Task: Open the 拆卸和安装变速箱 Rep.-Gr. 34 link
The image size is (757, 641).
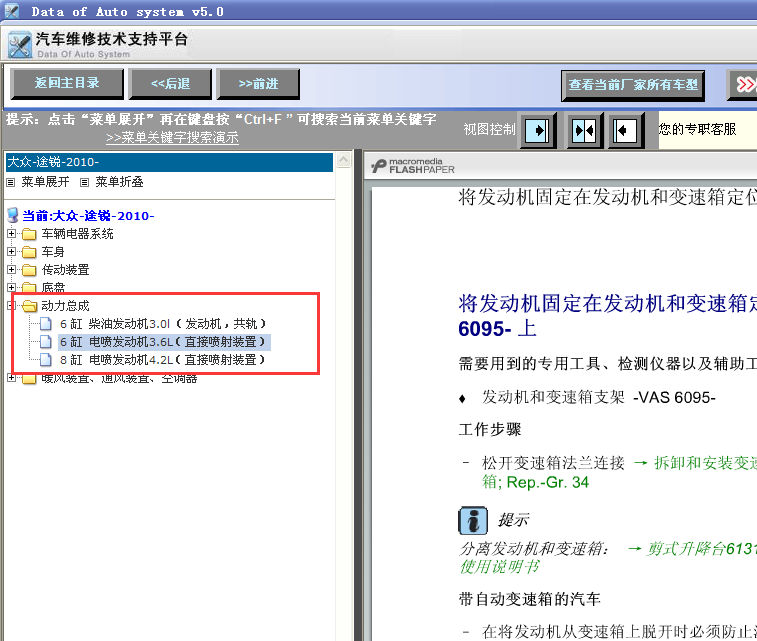Action: [620, 473]
